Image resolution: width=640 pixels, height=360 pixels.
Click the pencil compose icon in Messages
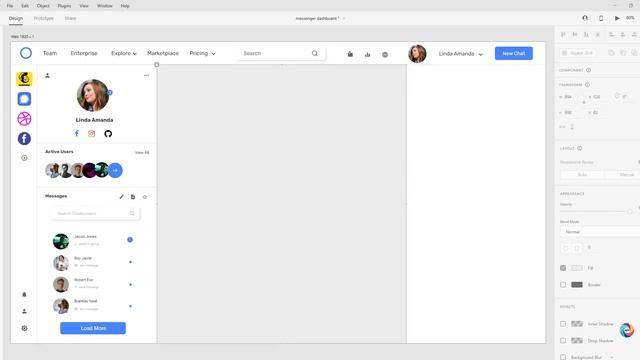click(121, 197)
